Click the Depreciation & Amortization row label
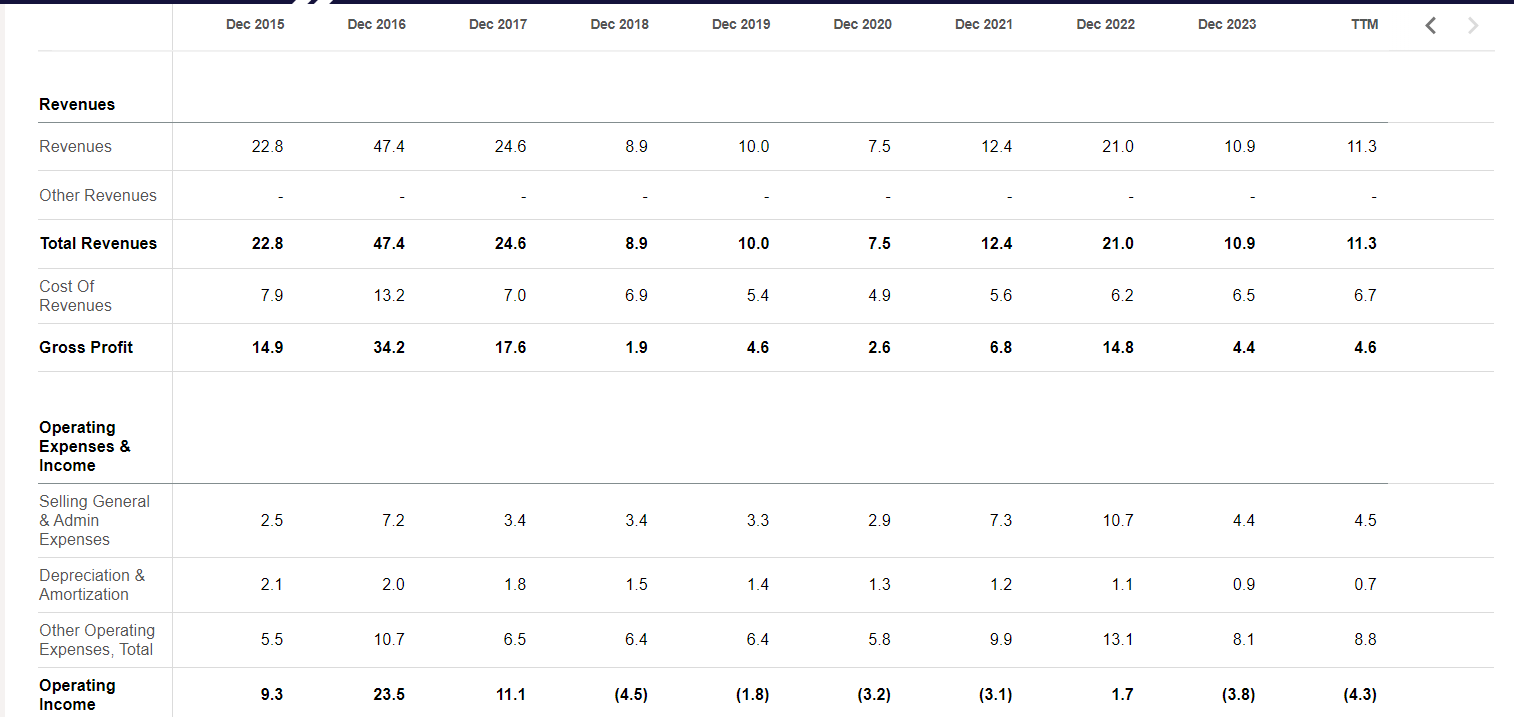The height and width of the screenshot is (717, 1514). 91,585
